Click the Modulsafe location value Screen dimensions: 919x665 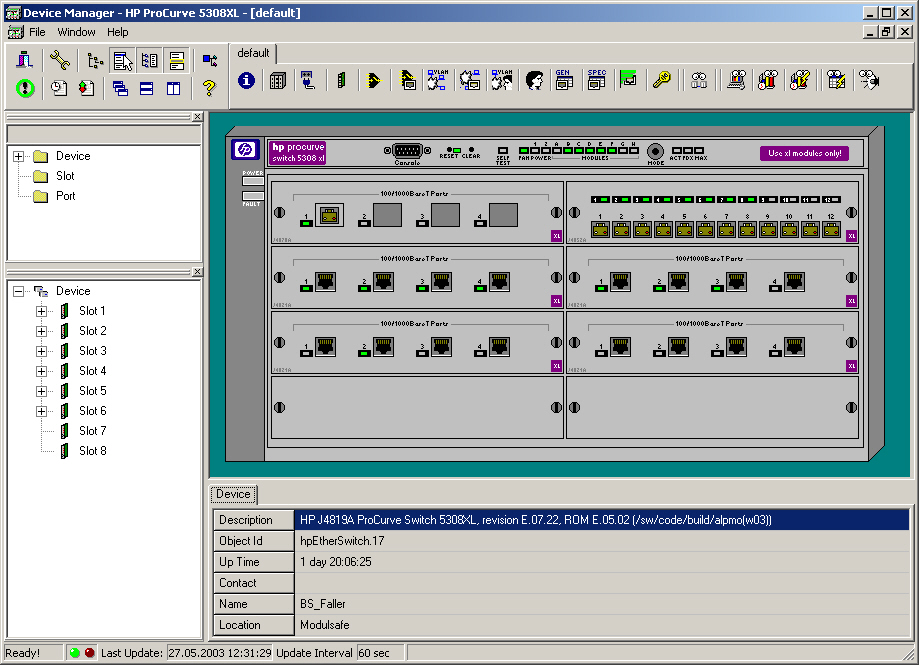click(325, 625)
